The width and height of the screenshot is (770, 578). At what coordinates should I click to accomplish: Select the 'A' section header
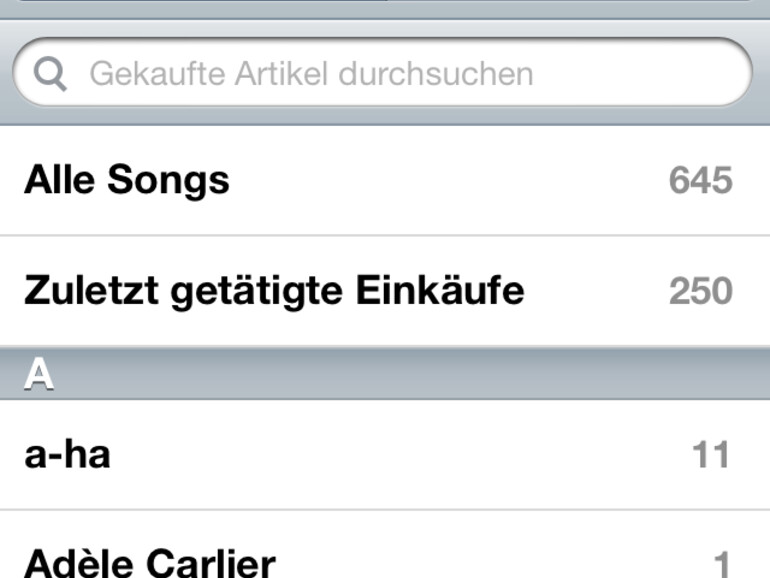38,374
